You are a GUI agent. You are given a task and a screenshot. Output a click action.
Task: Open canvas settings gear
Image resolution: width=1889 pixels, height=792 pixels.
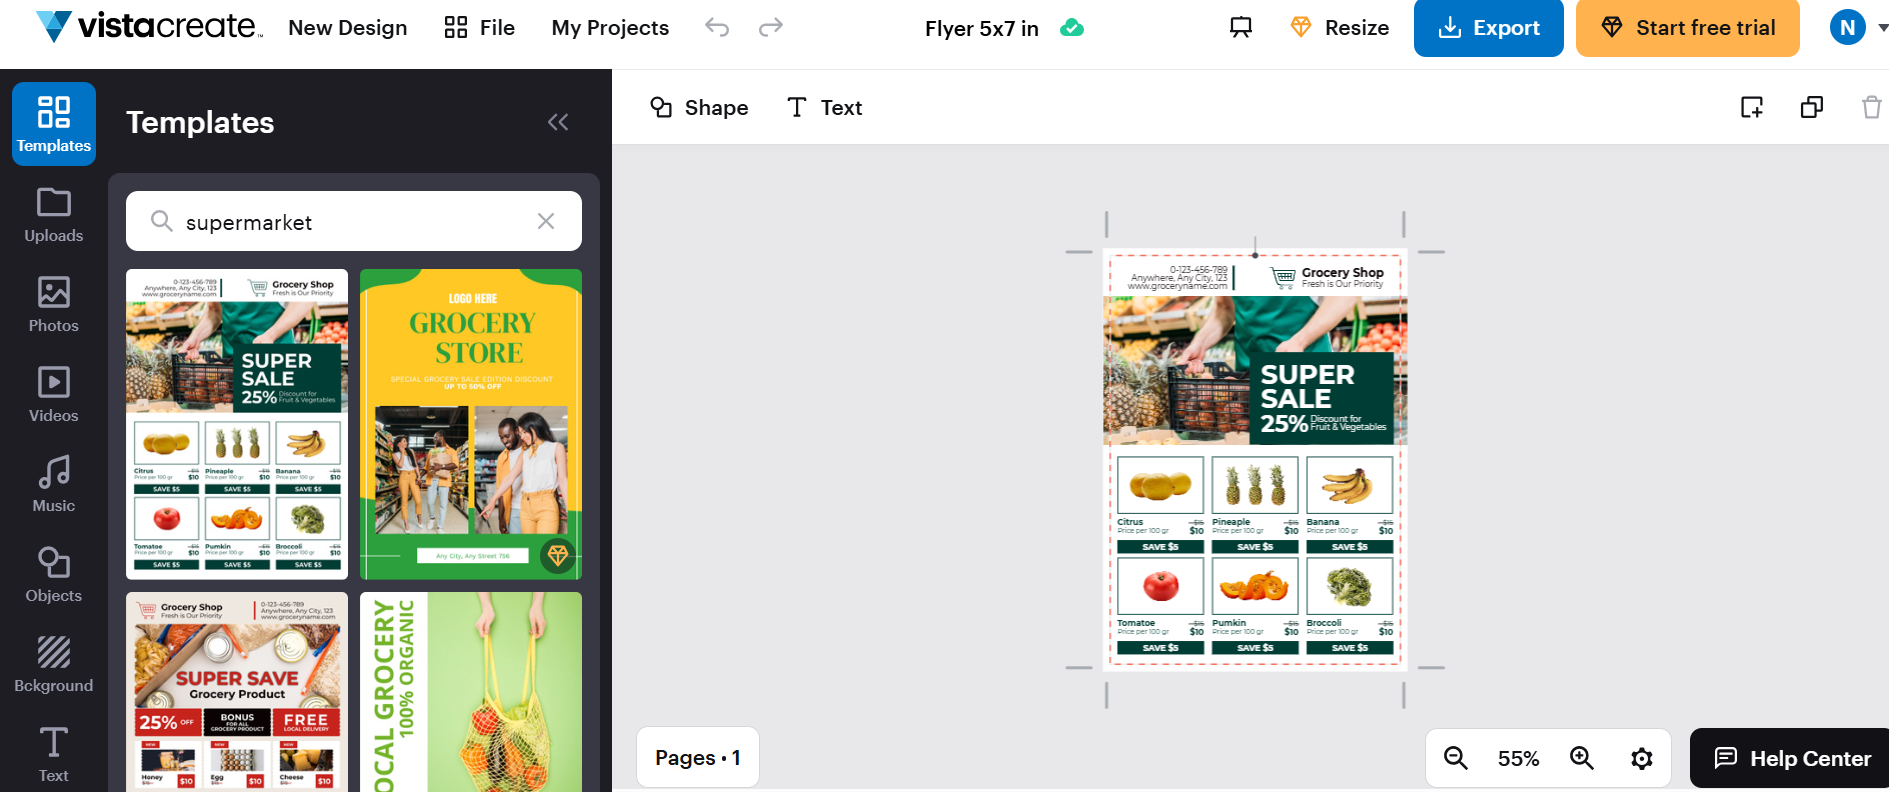click(x=1641, y=758)
